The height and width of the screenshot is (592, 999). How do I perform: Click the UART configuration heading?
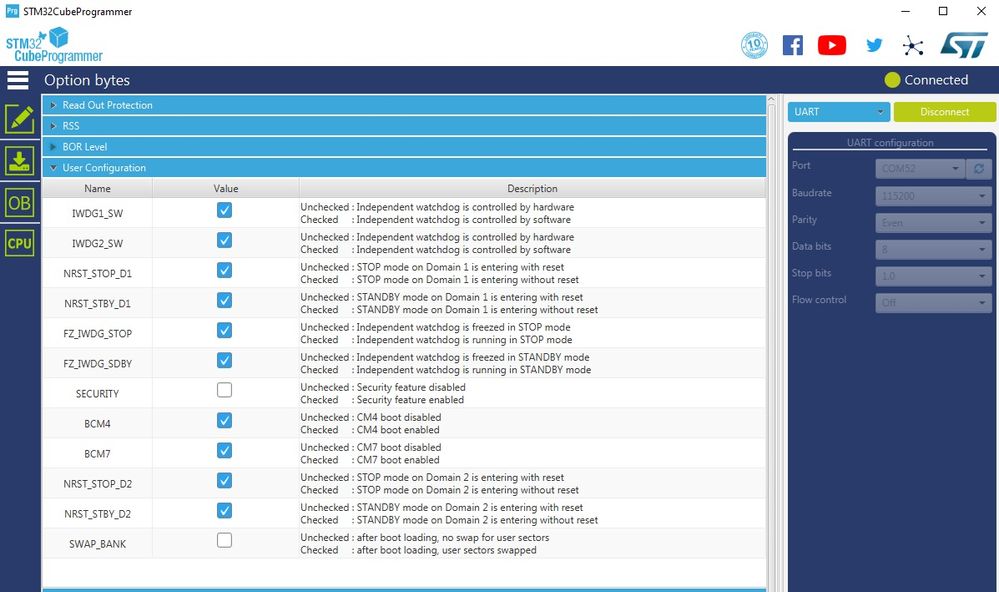(x=890, y=143)
